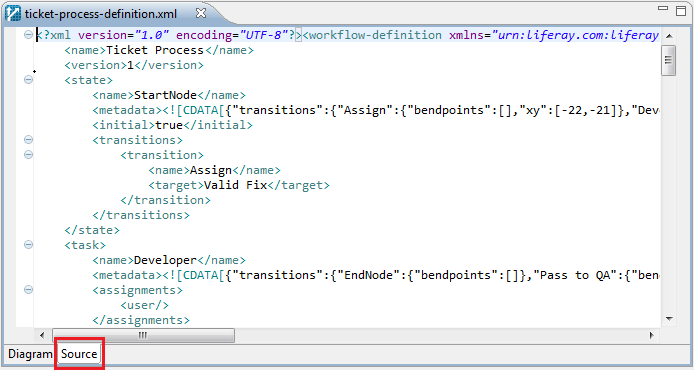This screenshot has width=694, height=370.
Task: Collapse the task element fold marker
Action: (x=28, y=245)
